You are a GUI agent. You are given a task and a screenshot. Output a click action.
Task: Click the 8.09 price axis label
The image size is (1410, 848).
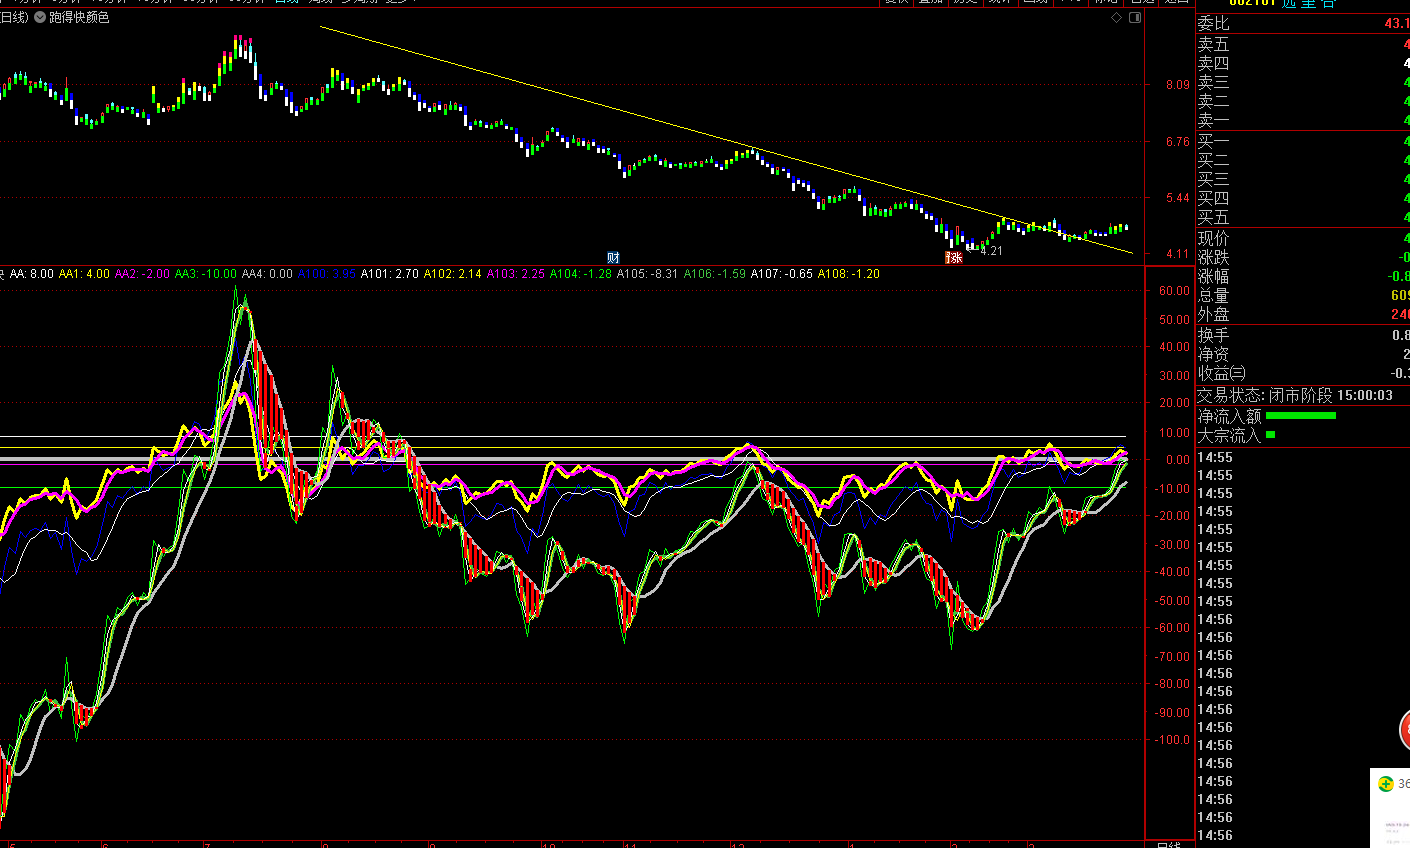[x=1178, y=85]
